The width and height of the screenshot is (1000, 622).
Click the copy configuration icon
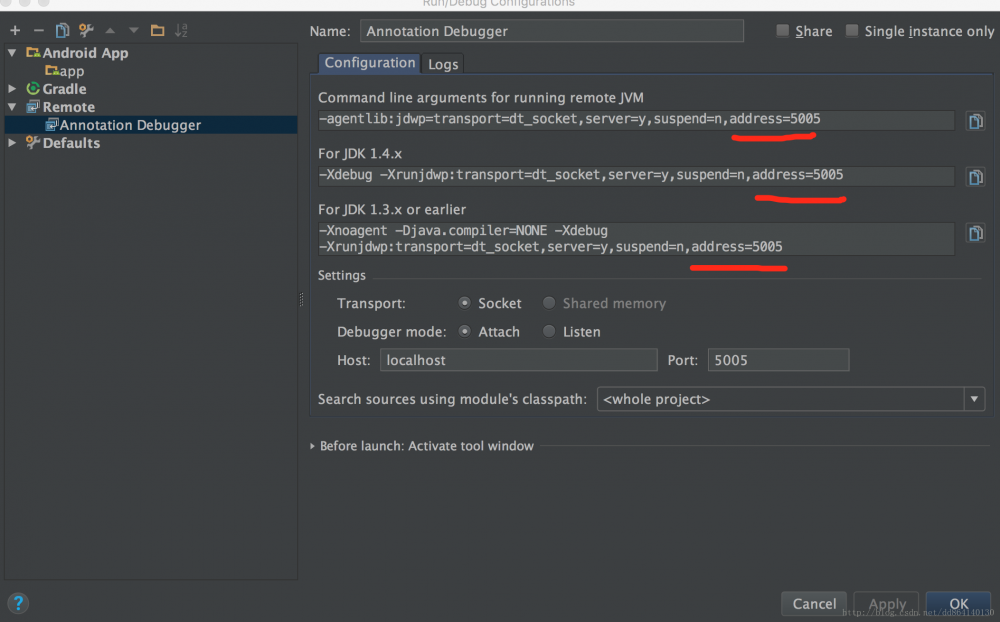(x=62, y=31)
